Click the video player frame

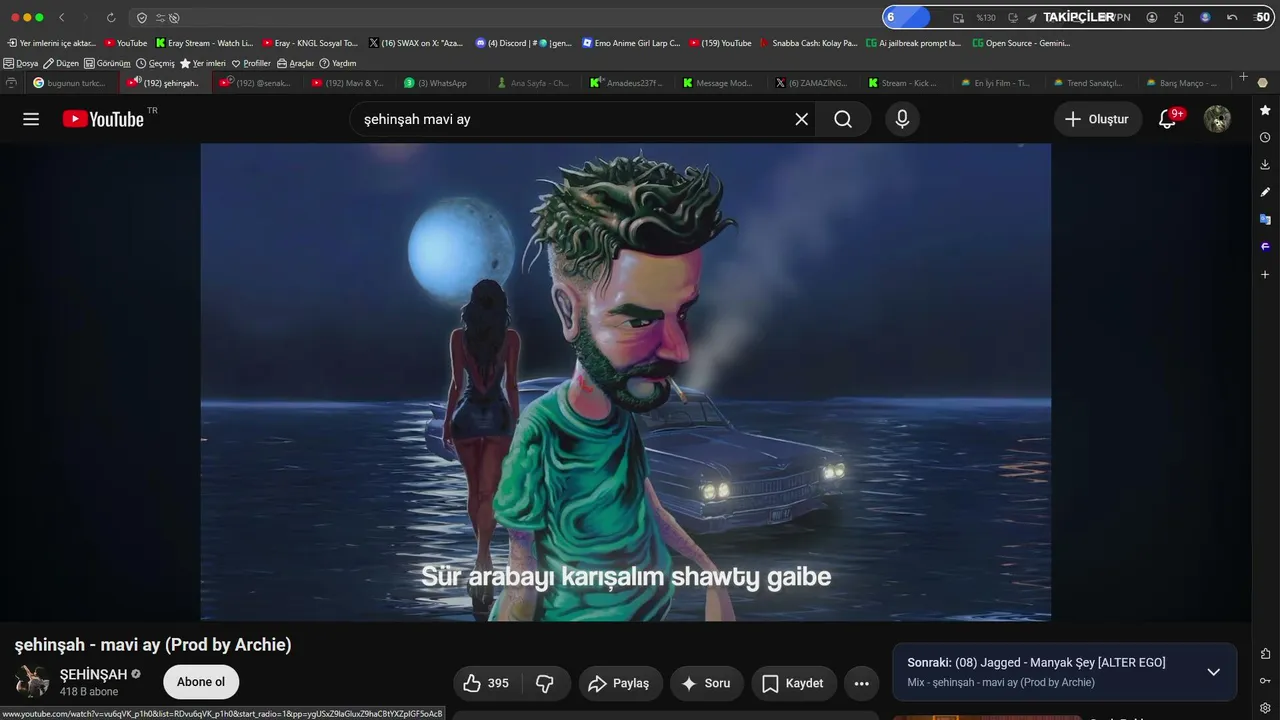click(x=626, y=382)
